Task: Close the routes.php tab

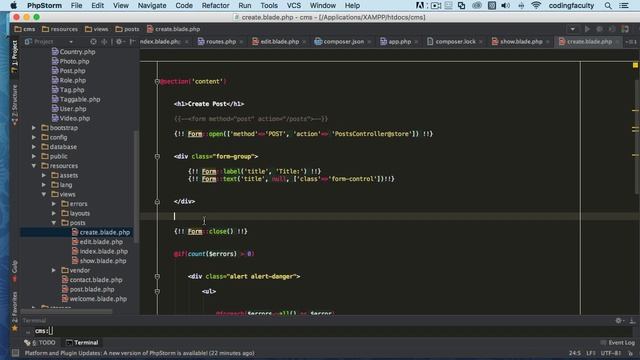Action: click(x=241, y=42)
